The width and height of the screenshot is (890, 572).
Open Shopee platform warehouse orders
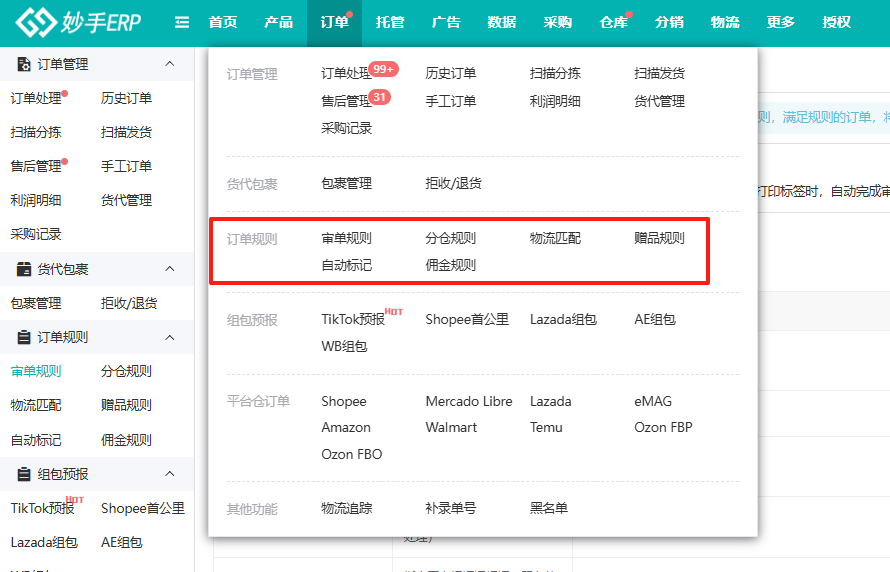click(344, 401)
